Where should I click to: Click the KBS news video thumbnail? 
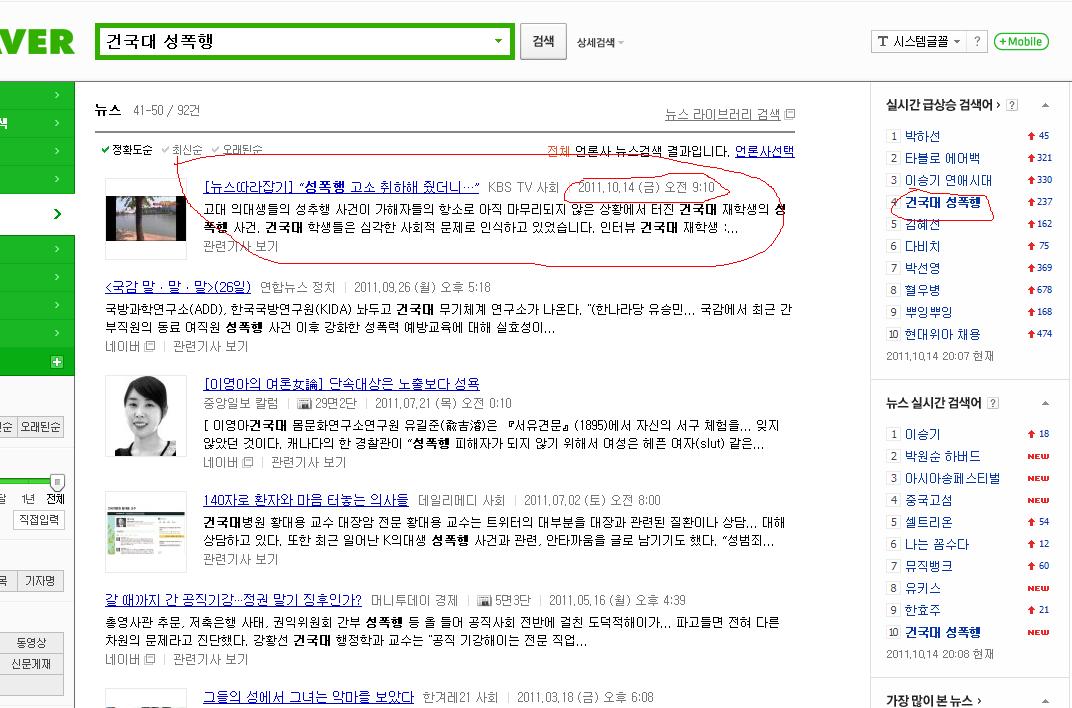146,218
